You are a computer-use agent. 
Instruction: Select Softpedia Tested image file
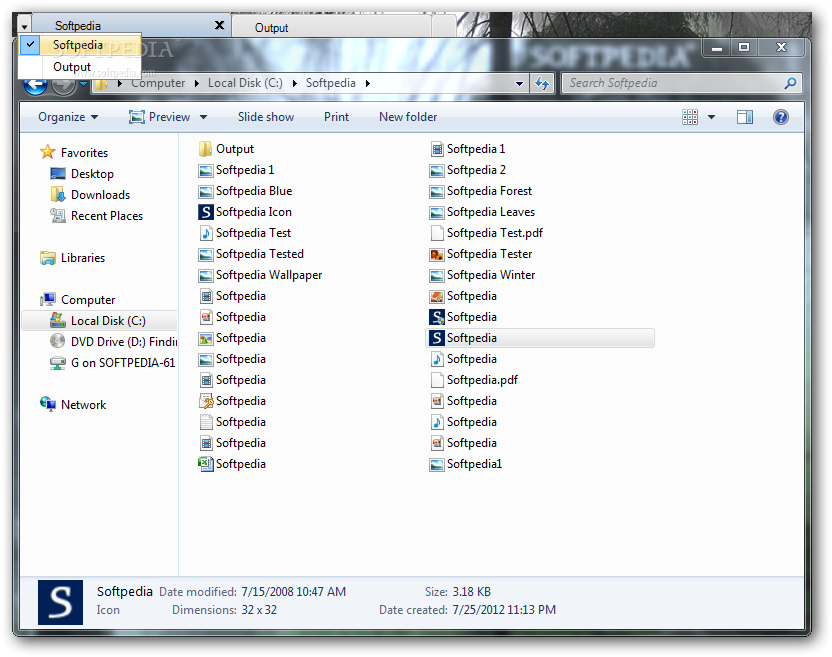pyautogui.click(x=251, y=254)
